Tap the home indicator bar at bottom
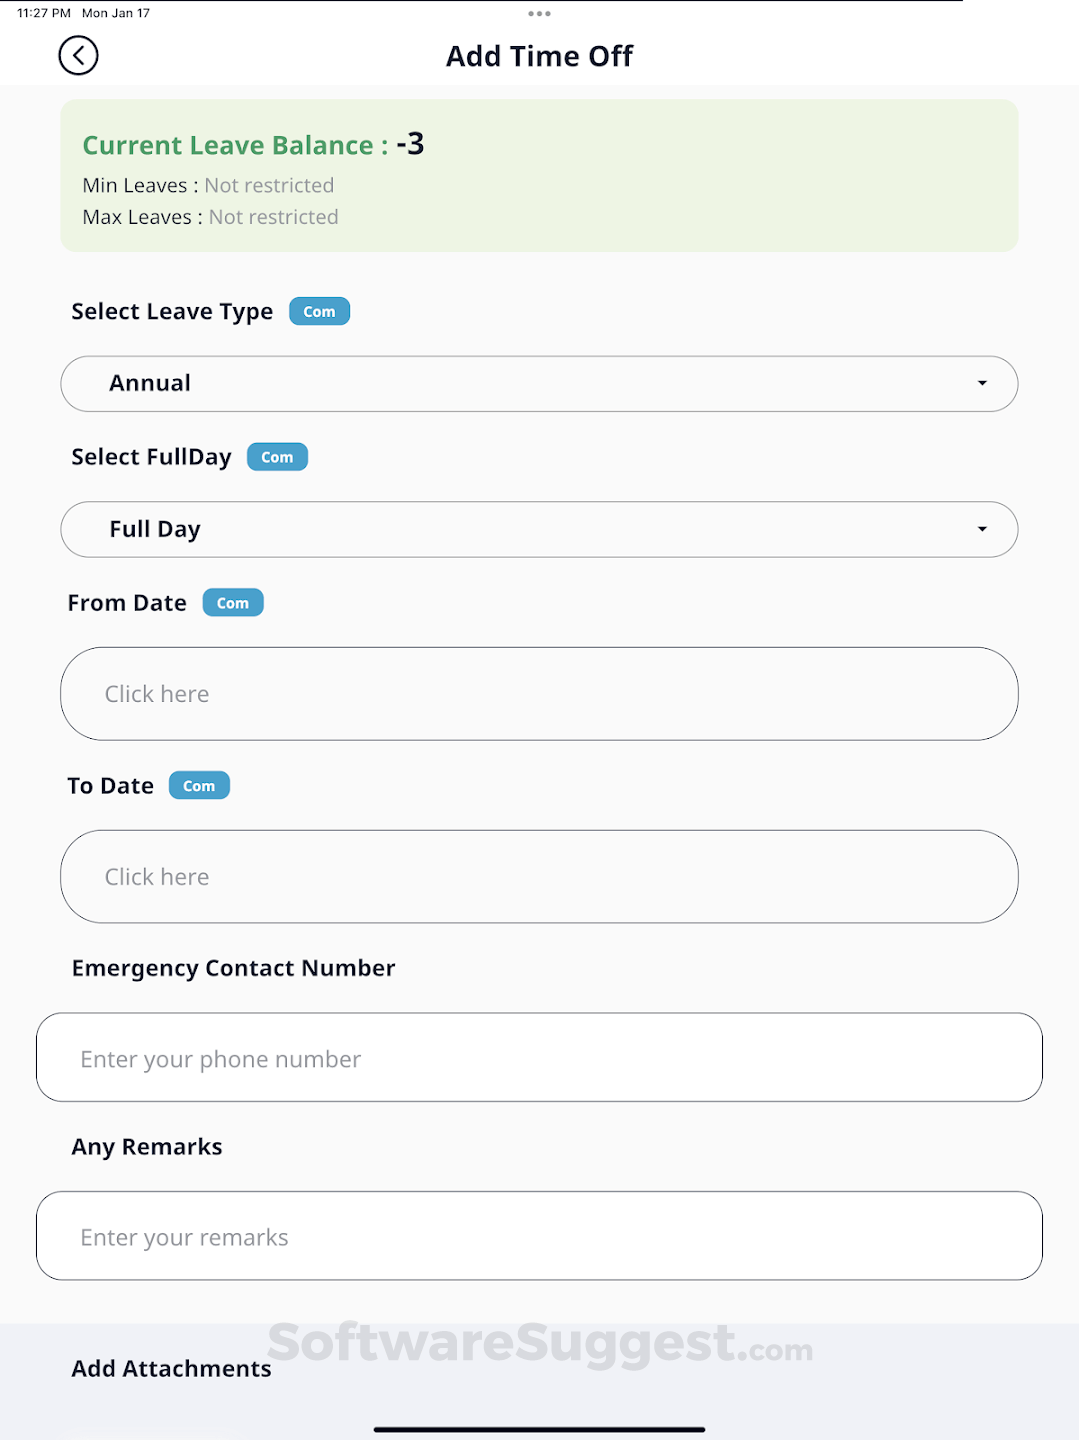 [539, 1430]
